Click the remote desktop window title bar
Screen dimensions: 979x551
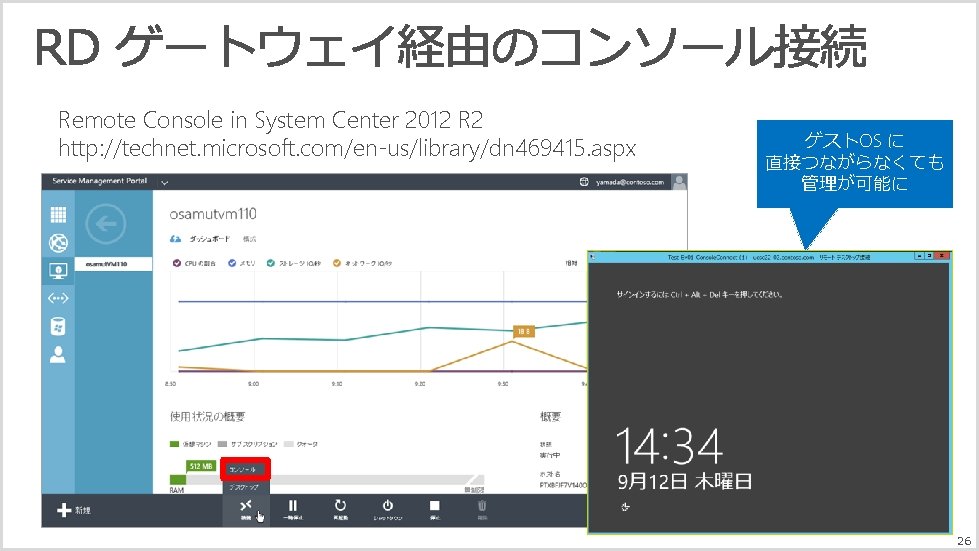(769, 256)
